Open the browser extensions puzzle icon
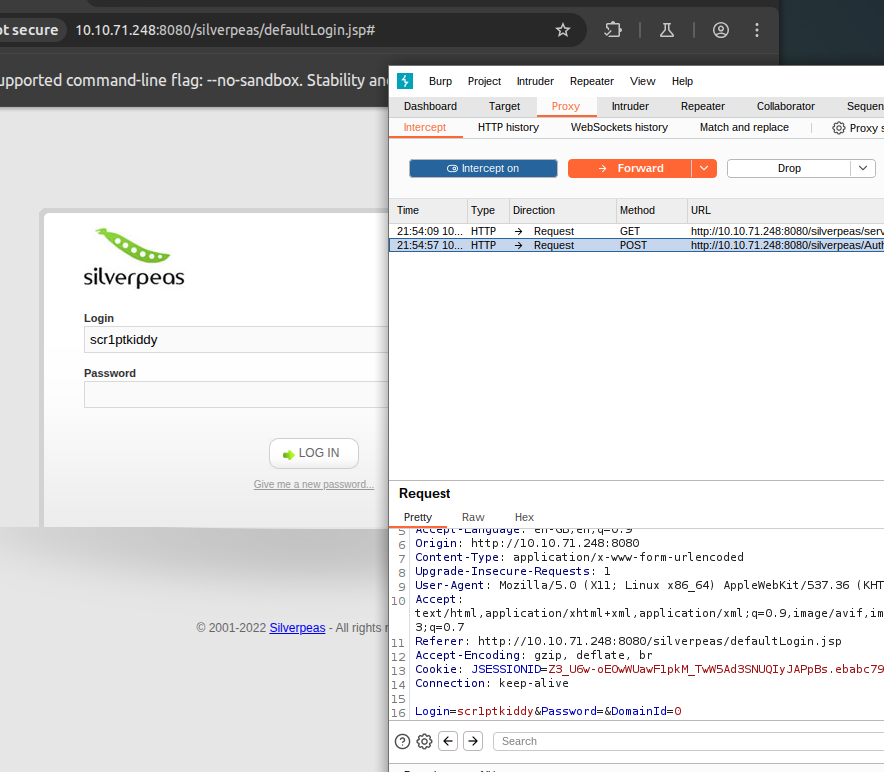 pos(613,30)
